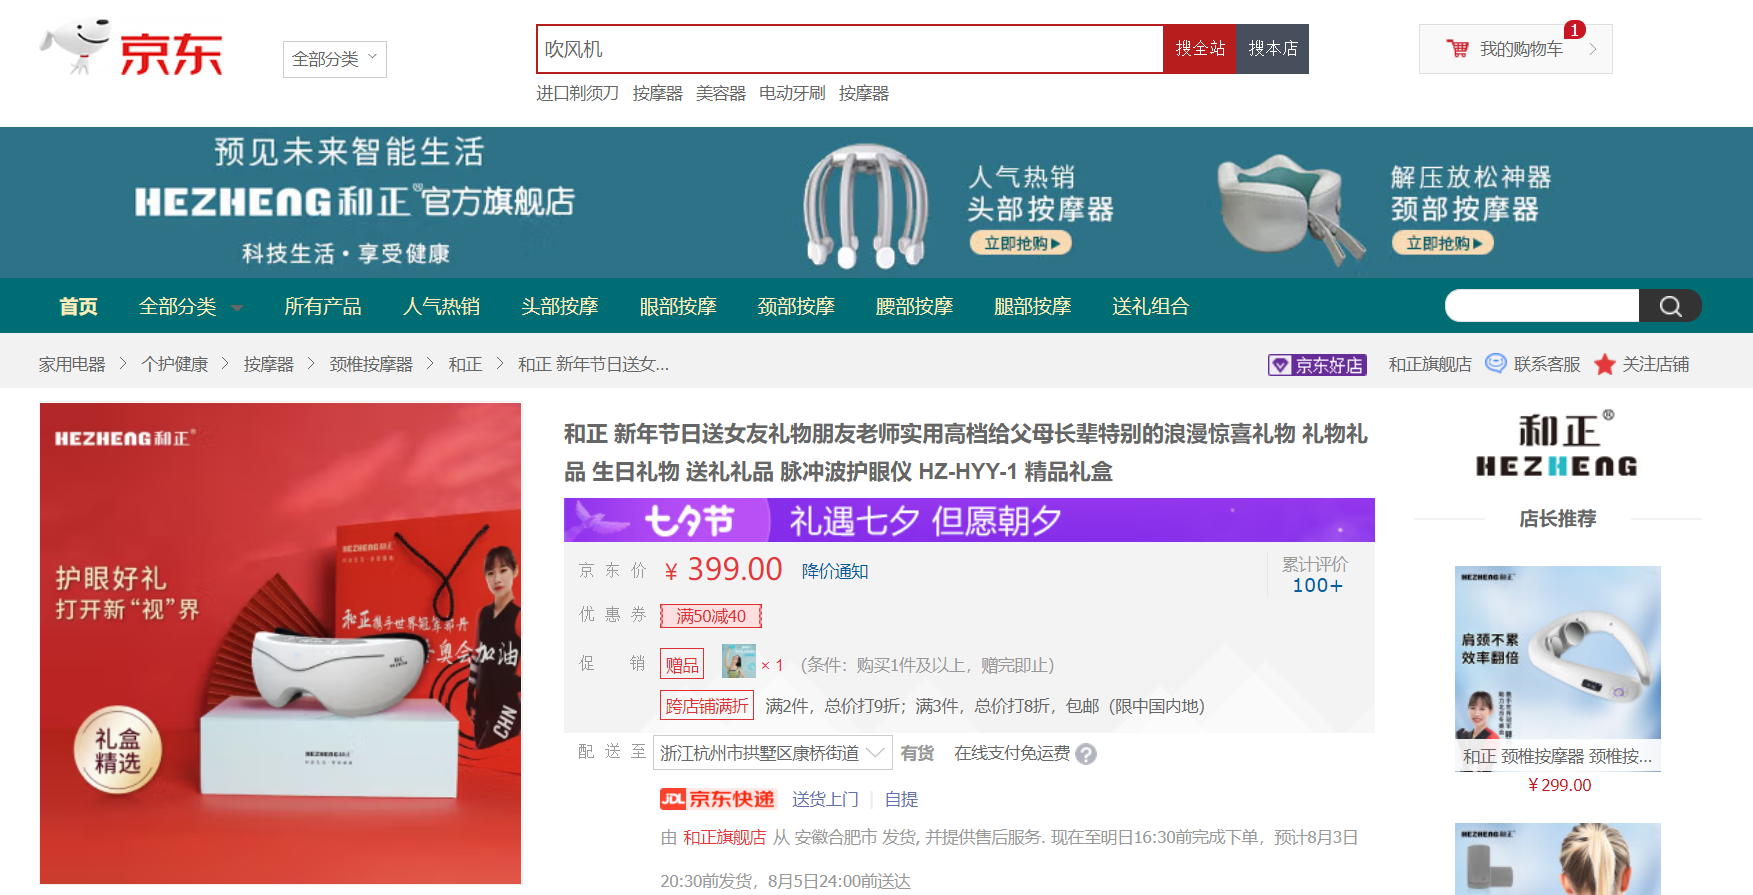Viewport: 1753px width, 895px height.
Task: Click the red star follow-store icon
Action: pos(1605,365)
